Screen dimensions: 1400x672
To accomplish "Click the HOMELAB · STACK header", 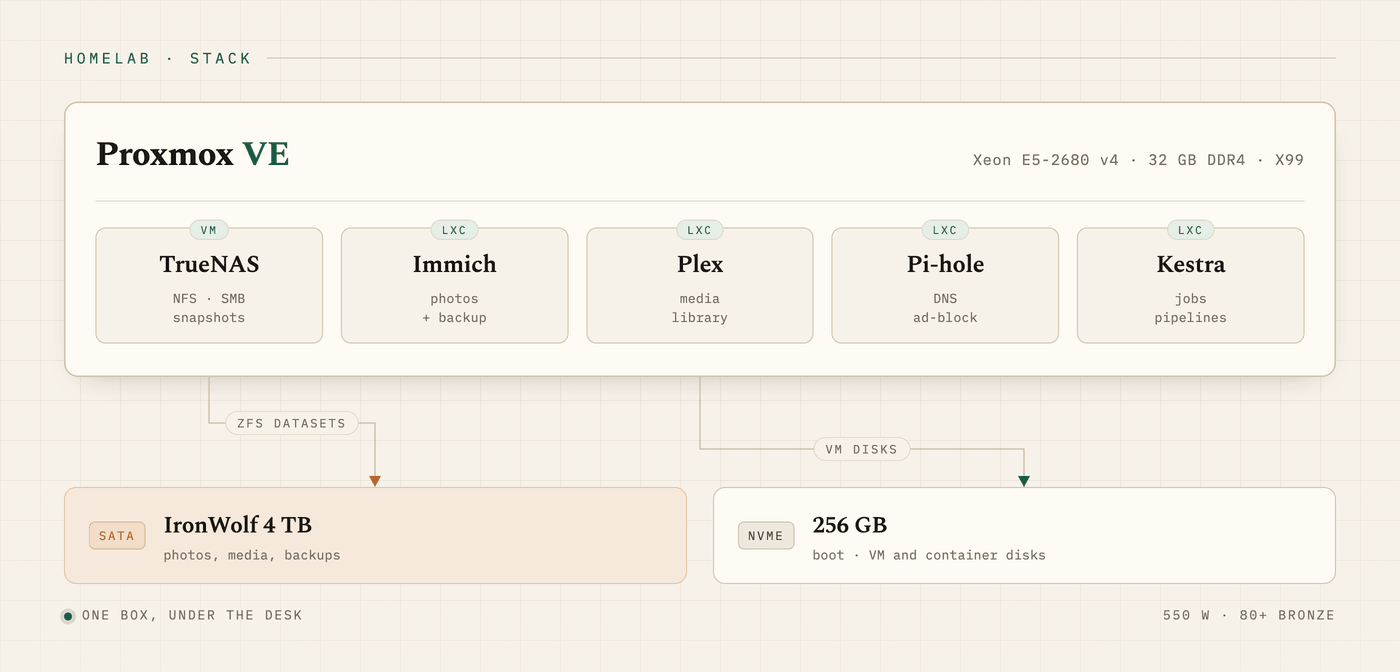I will tap(158, 58).
